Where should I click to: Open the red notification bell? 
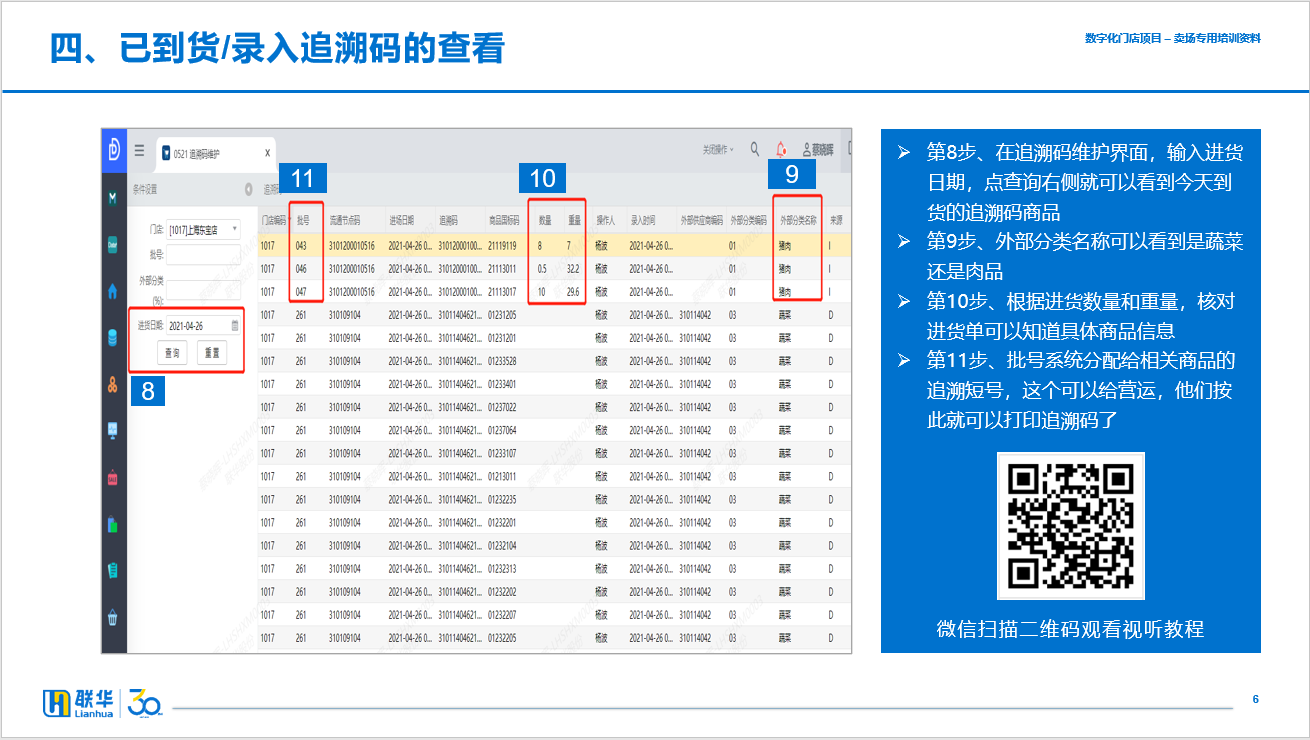[781, 150]
